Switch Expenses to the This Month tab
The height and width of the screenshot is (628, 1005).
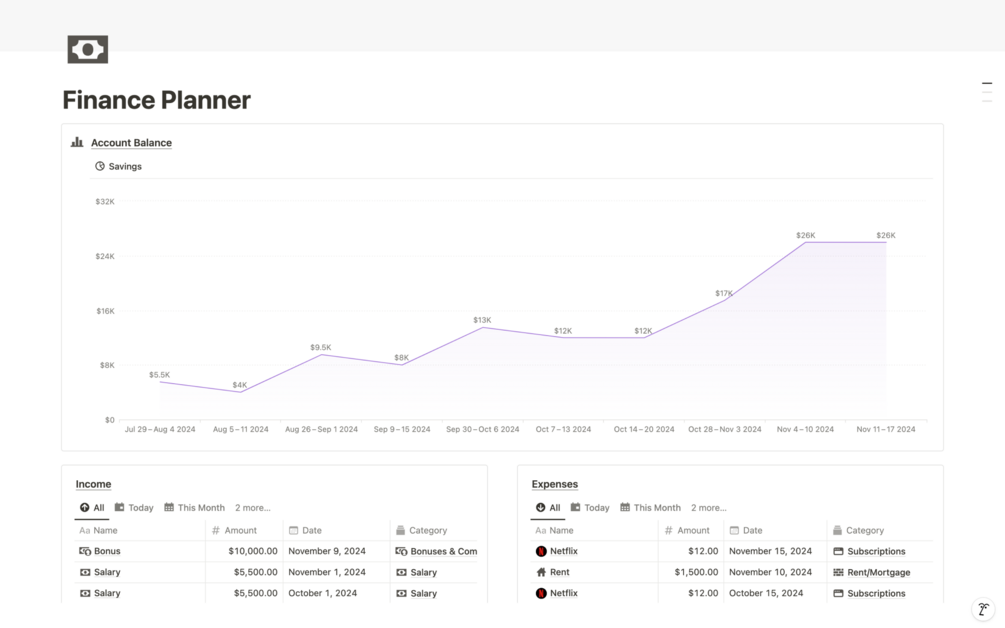tap(651, 508)
